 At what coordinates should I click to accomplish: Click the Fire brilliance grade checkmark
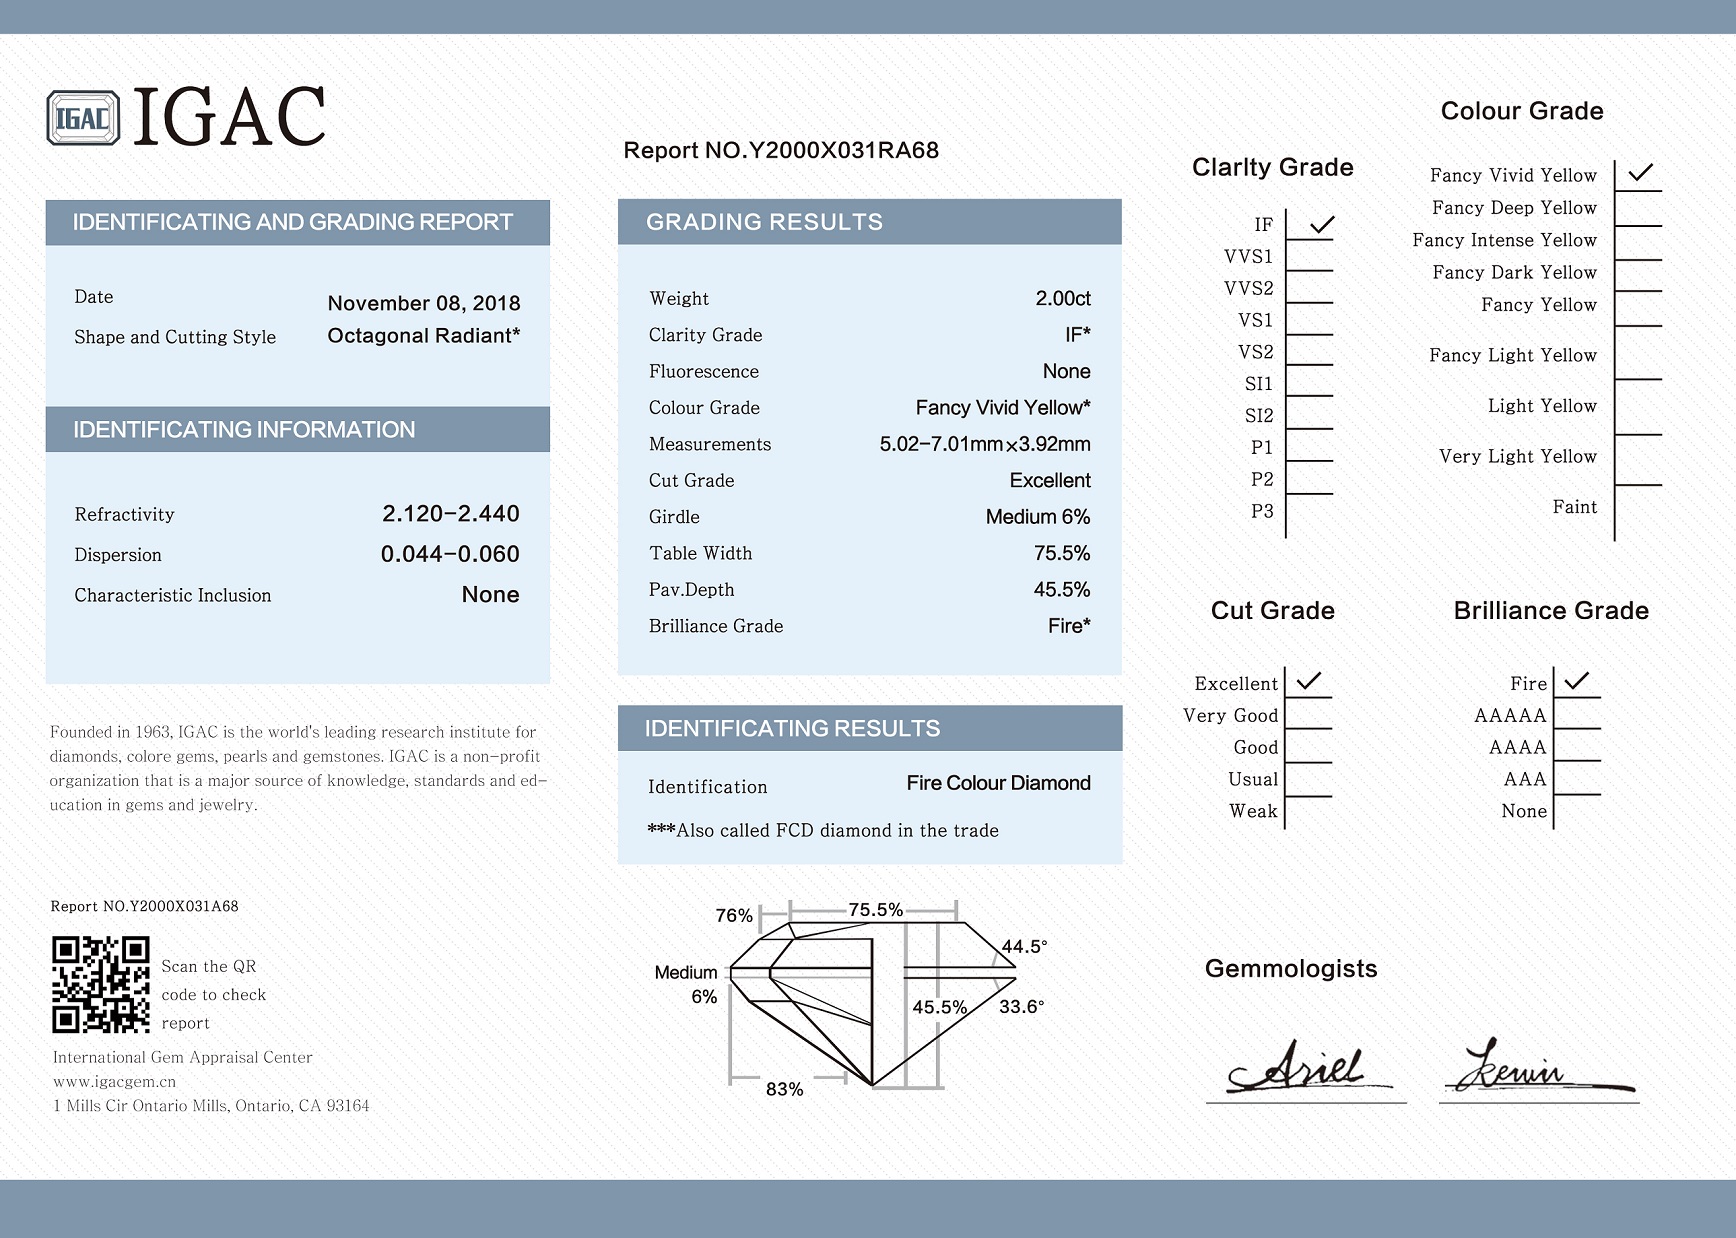(1577, 682)
